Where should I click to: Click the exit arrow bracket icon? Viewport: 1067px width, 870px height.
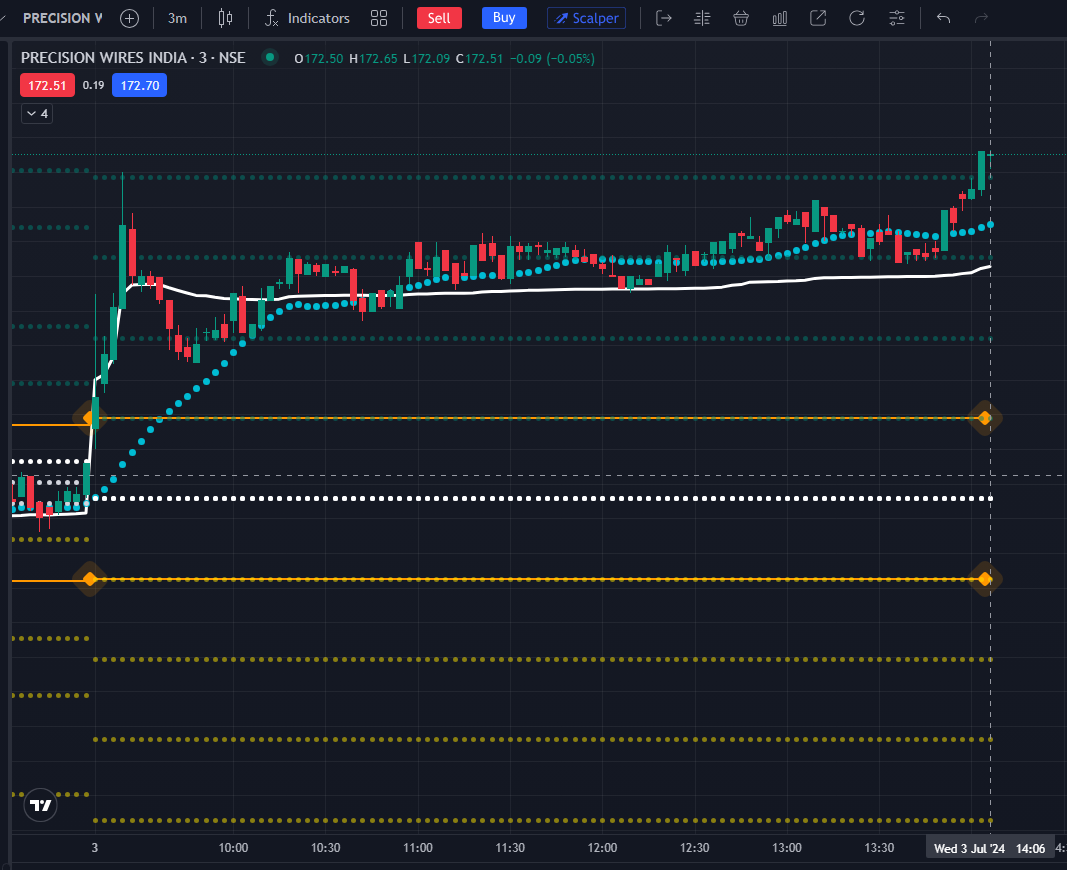pos(663,18)
